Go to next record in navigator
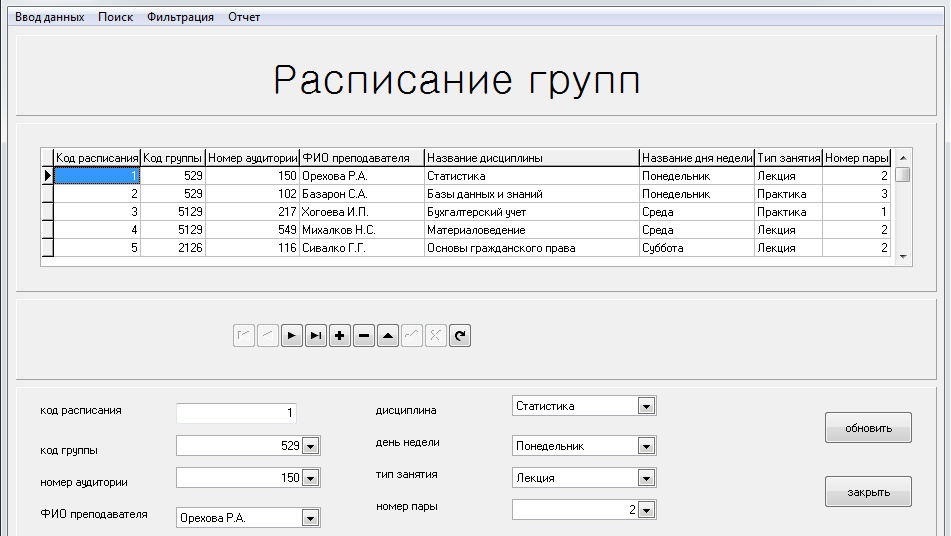The height and width of the screenshot is (536, 951). click(x=292, y=336)
